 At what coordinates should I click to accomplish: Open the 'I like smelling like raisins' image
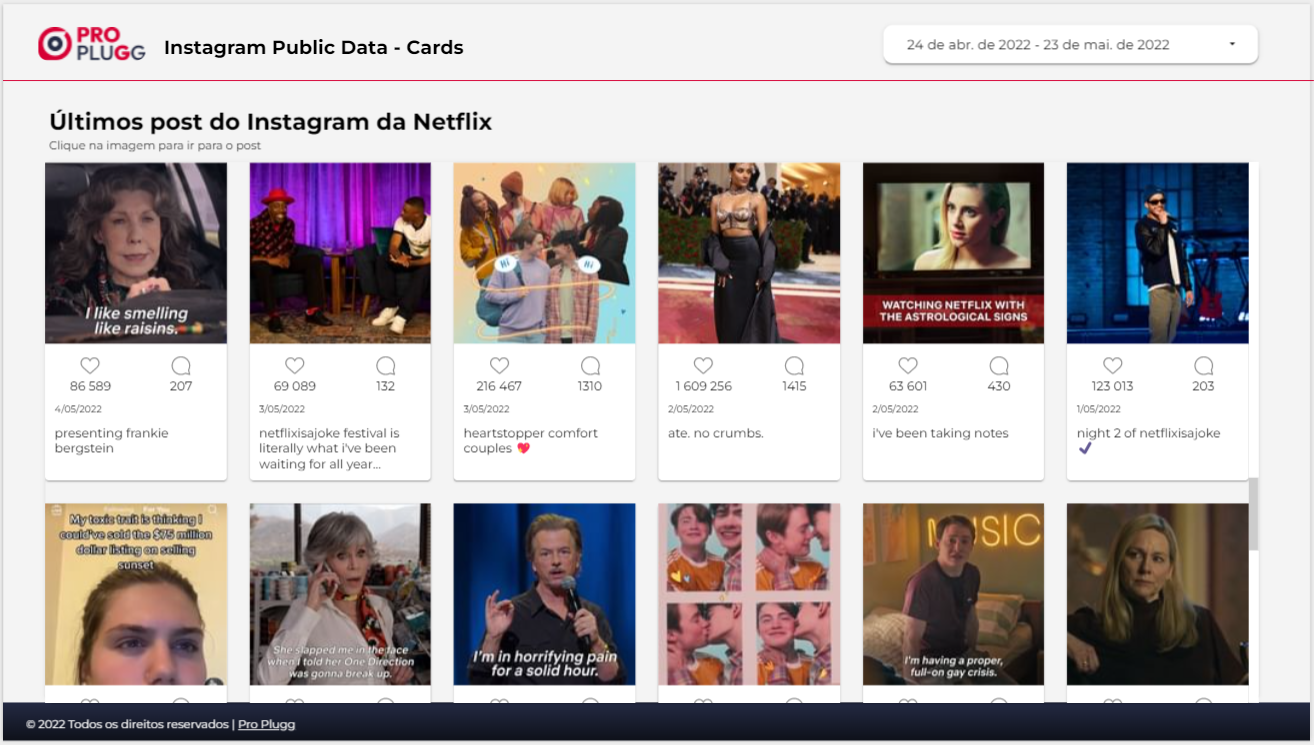point(136,253)
